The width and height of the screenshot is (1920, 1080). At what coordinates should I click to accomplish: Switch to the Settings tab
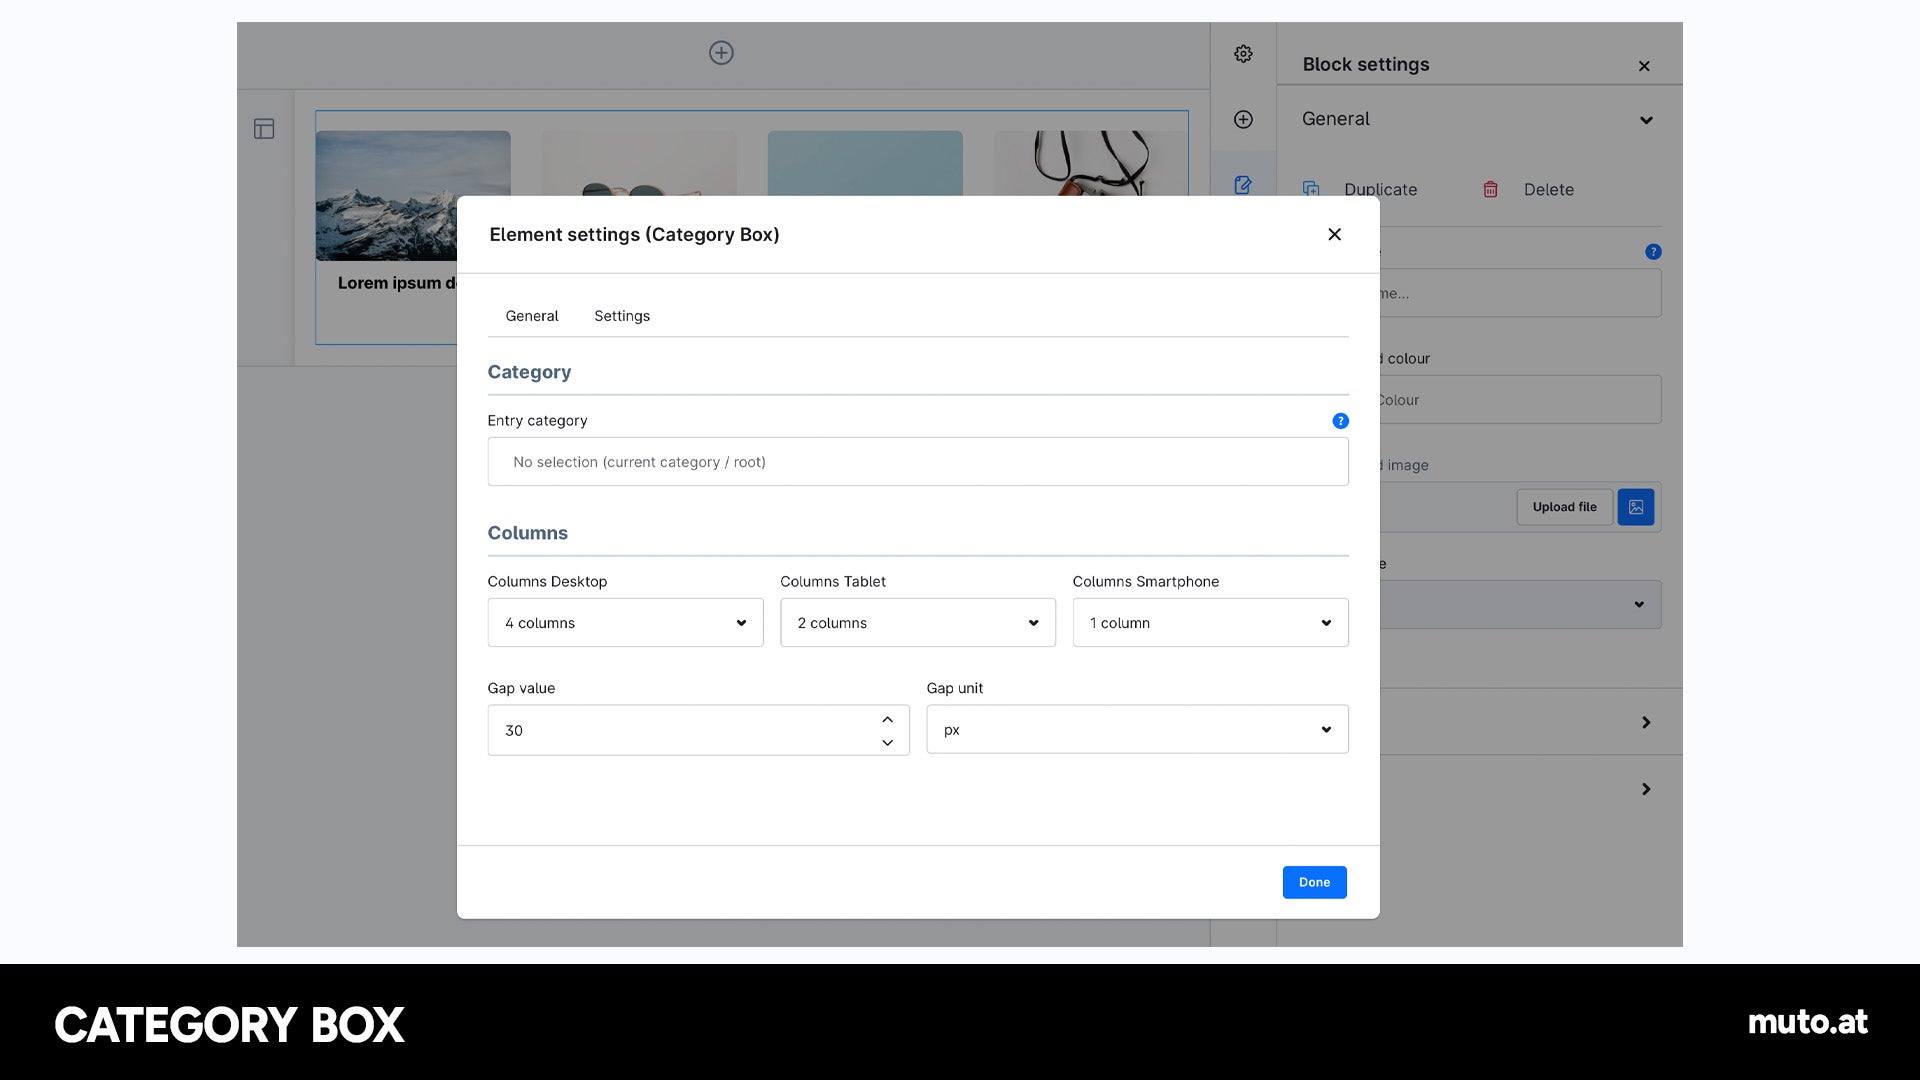coord(622,316)
